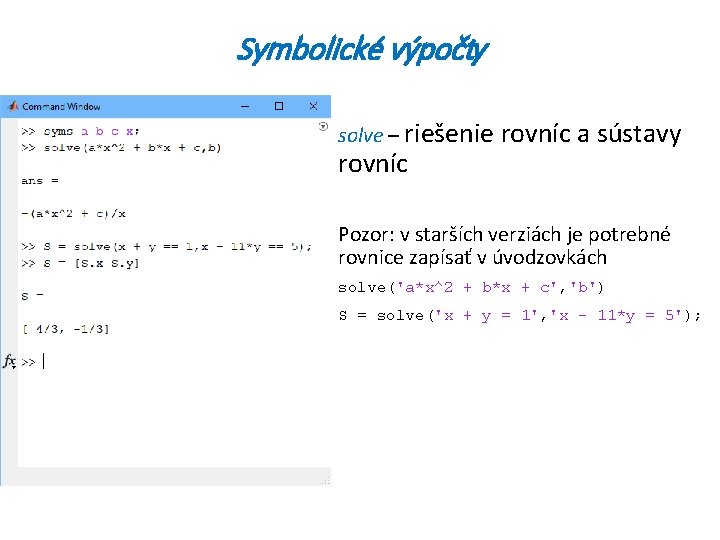Minimize the Command Window
720x540 pixels.
coord(245,107)
